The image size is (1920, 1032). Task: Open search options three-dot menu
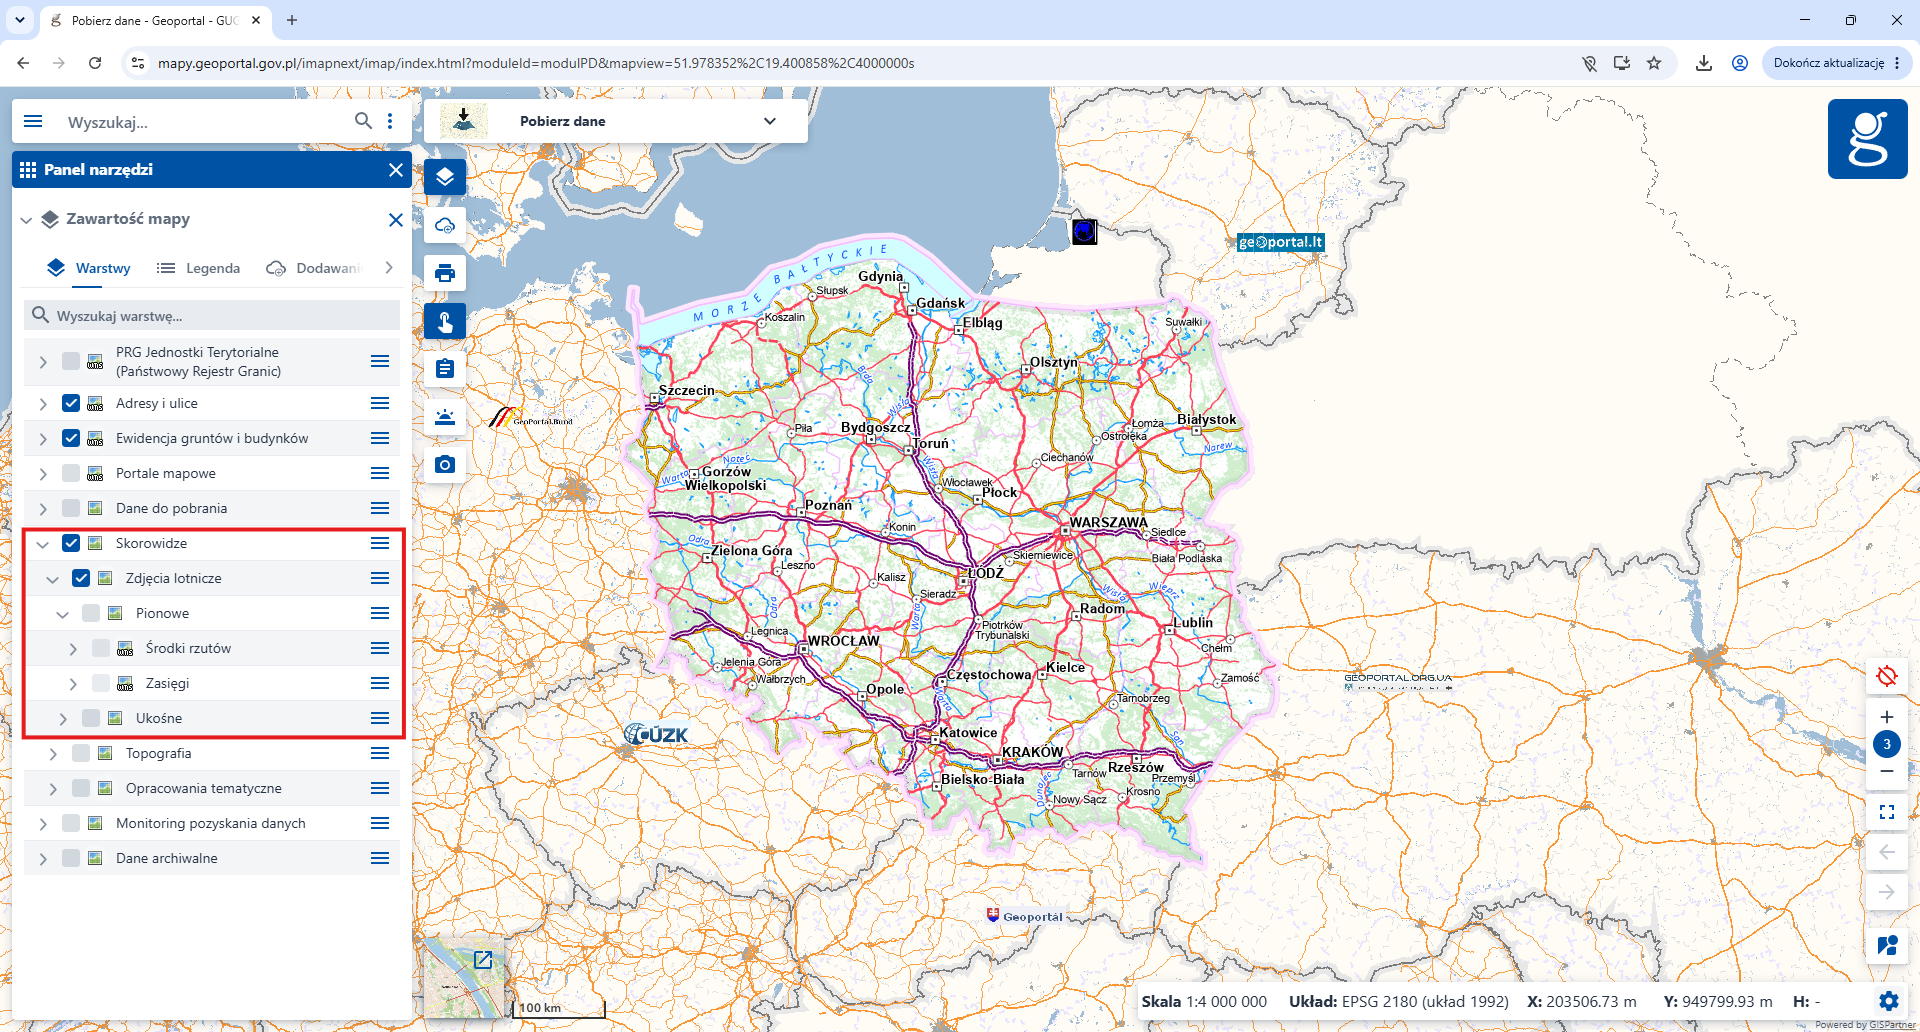390,121
